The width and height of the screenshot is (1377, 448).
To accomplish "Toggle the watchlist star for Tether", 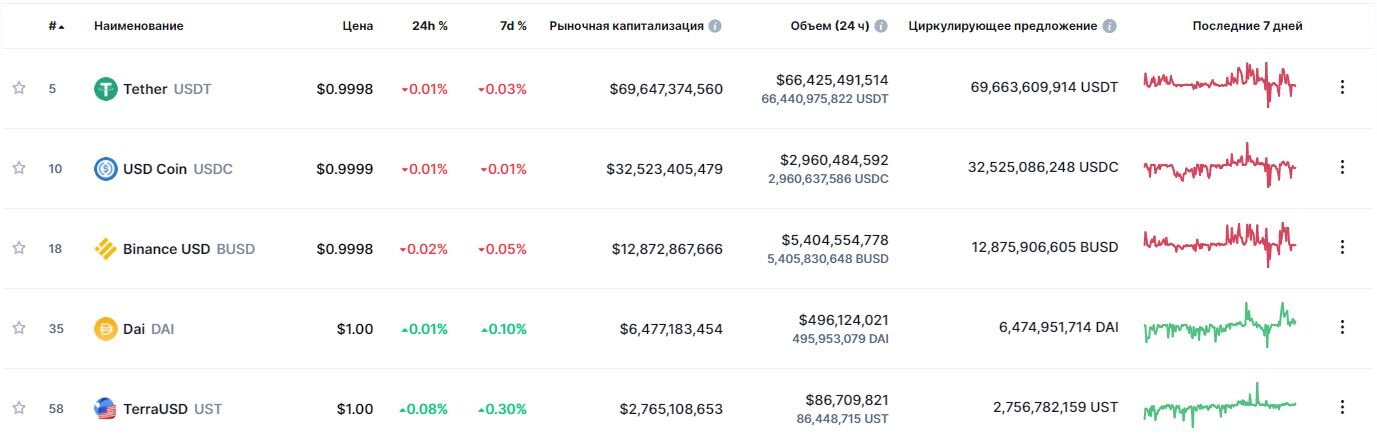I will click(x=19, y=88).
